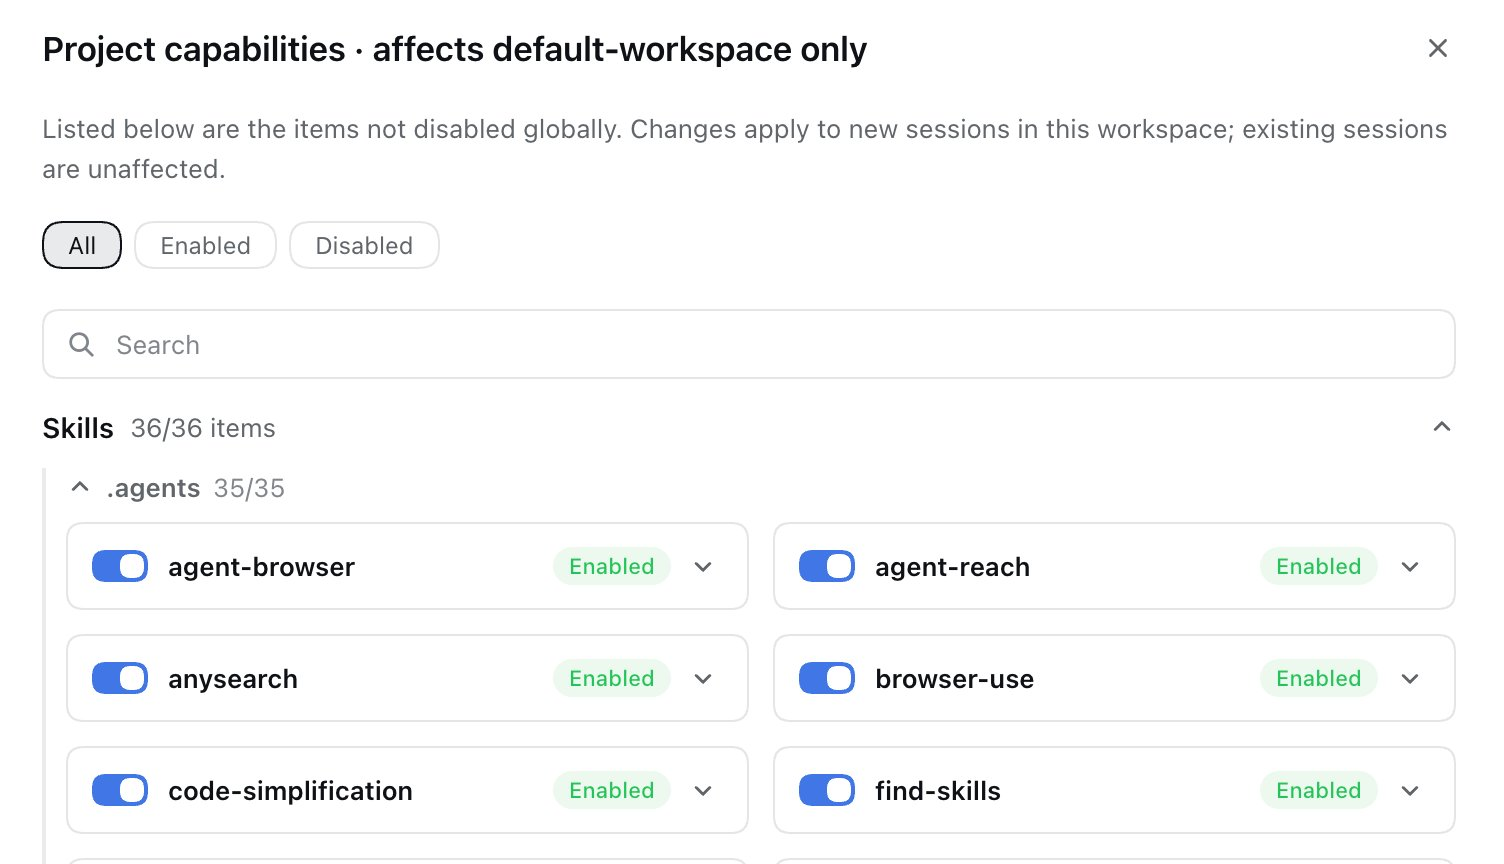This screenshot has width=1504, height=864.
Task: Expand anysearch details chevron
Action: click(x=703, y=679)
